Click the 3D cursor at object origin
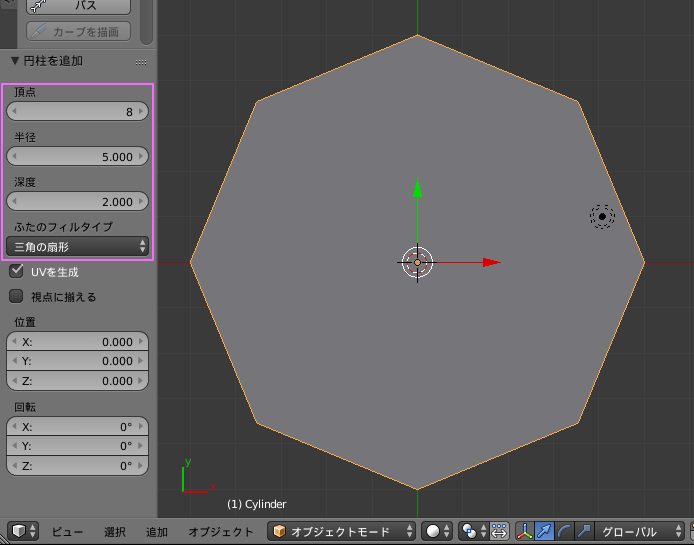 (x=417, y=263)
